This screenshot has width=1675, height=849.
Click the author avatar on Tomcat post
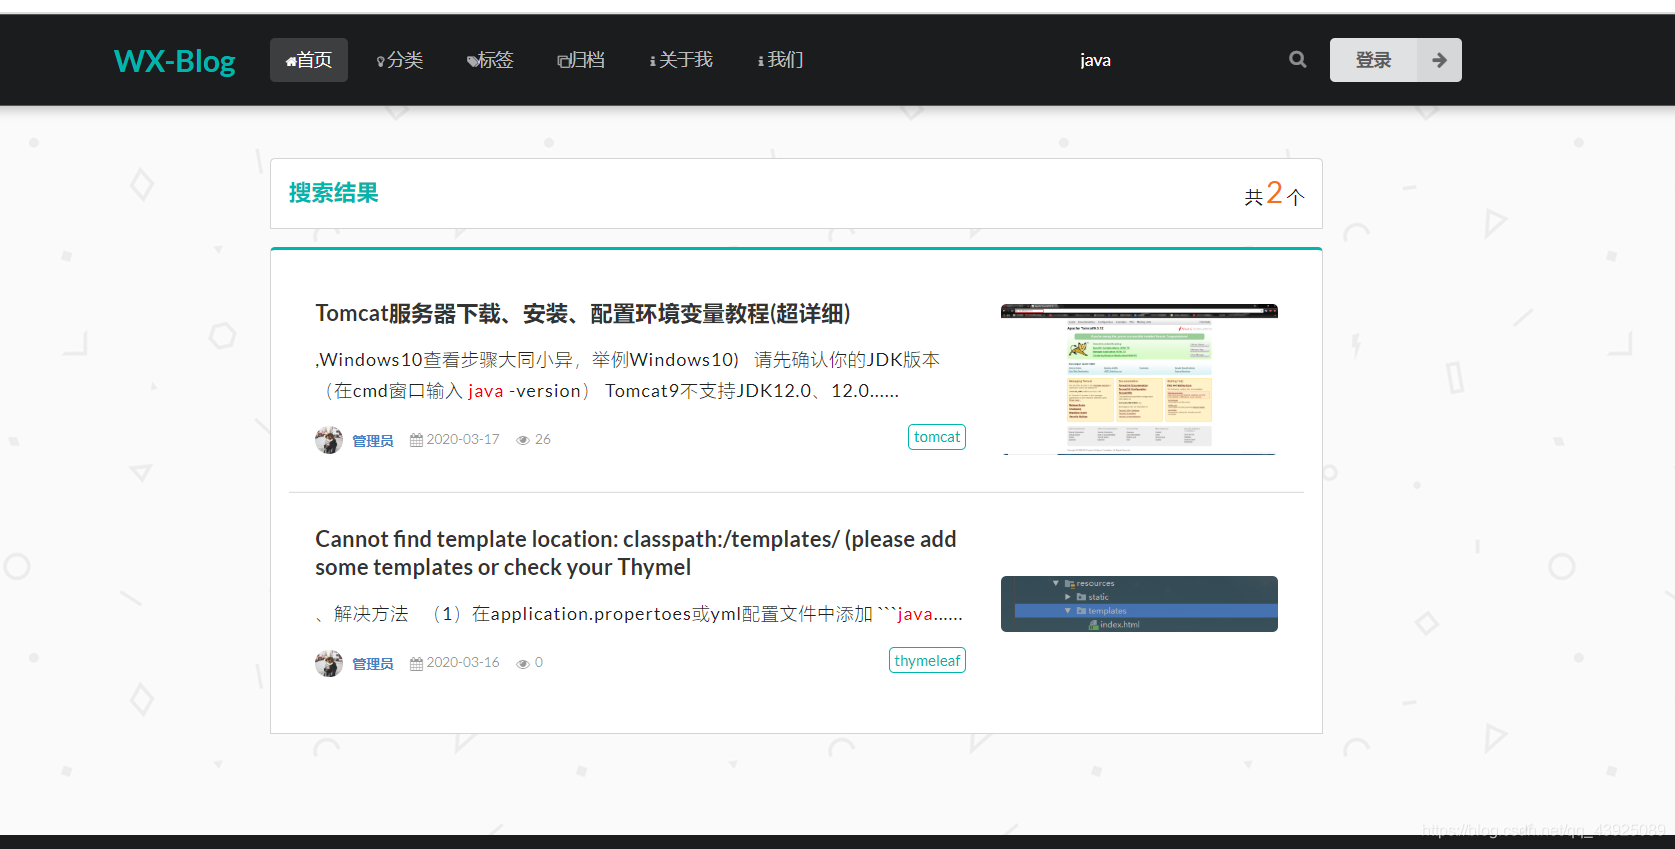[x=329, y=440]
